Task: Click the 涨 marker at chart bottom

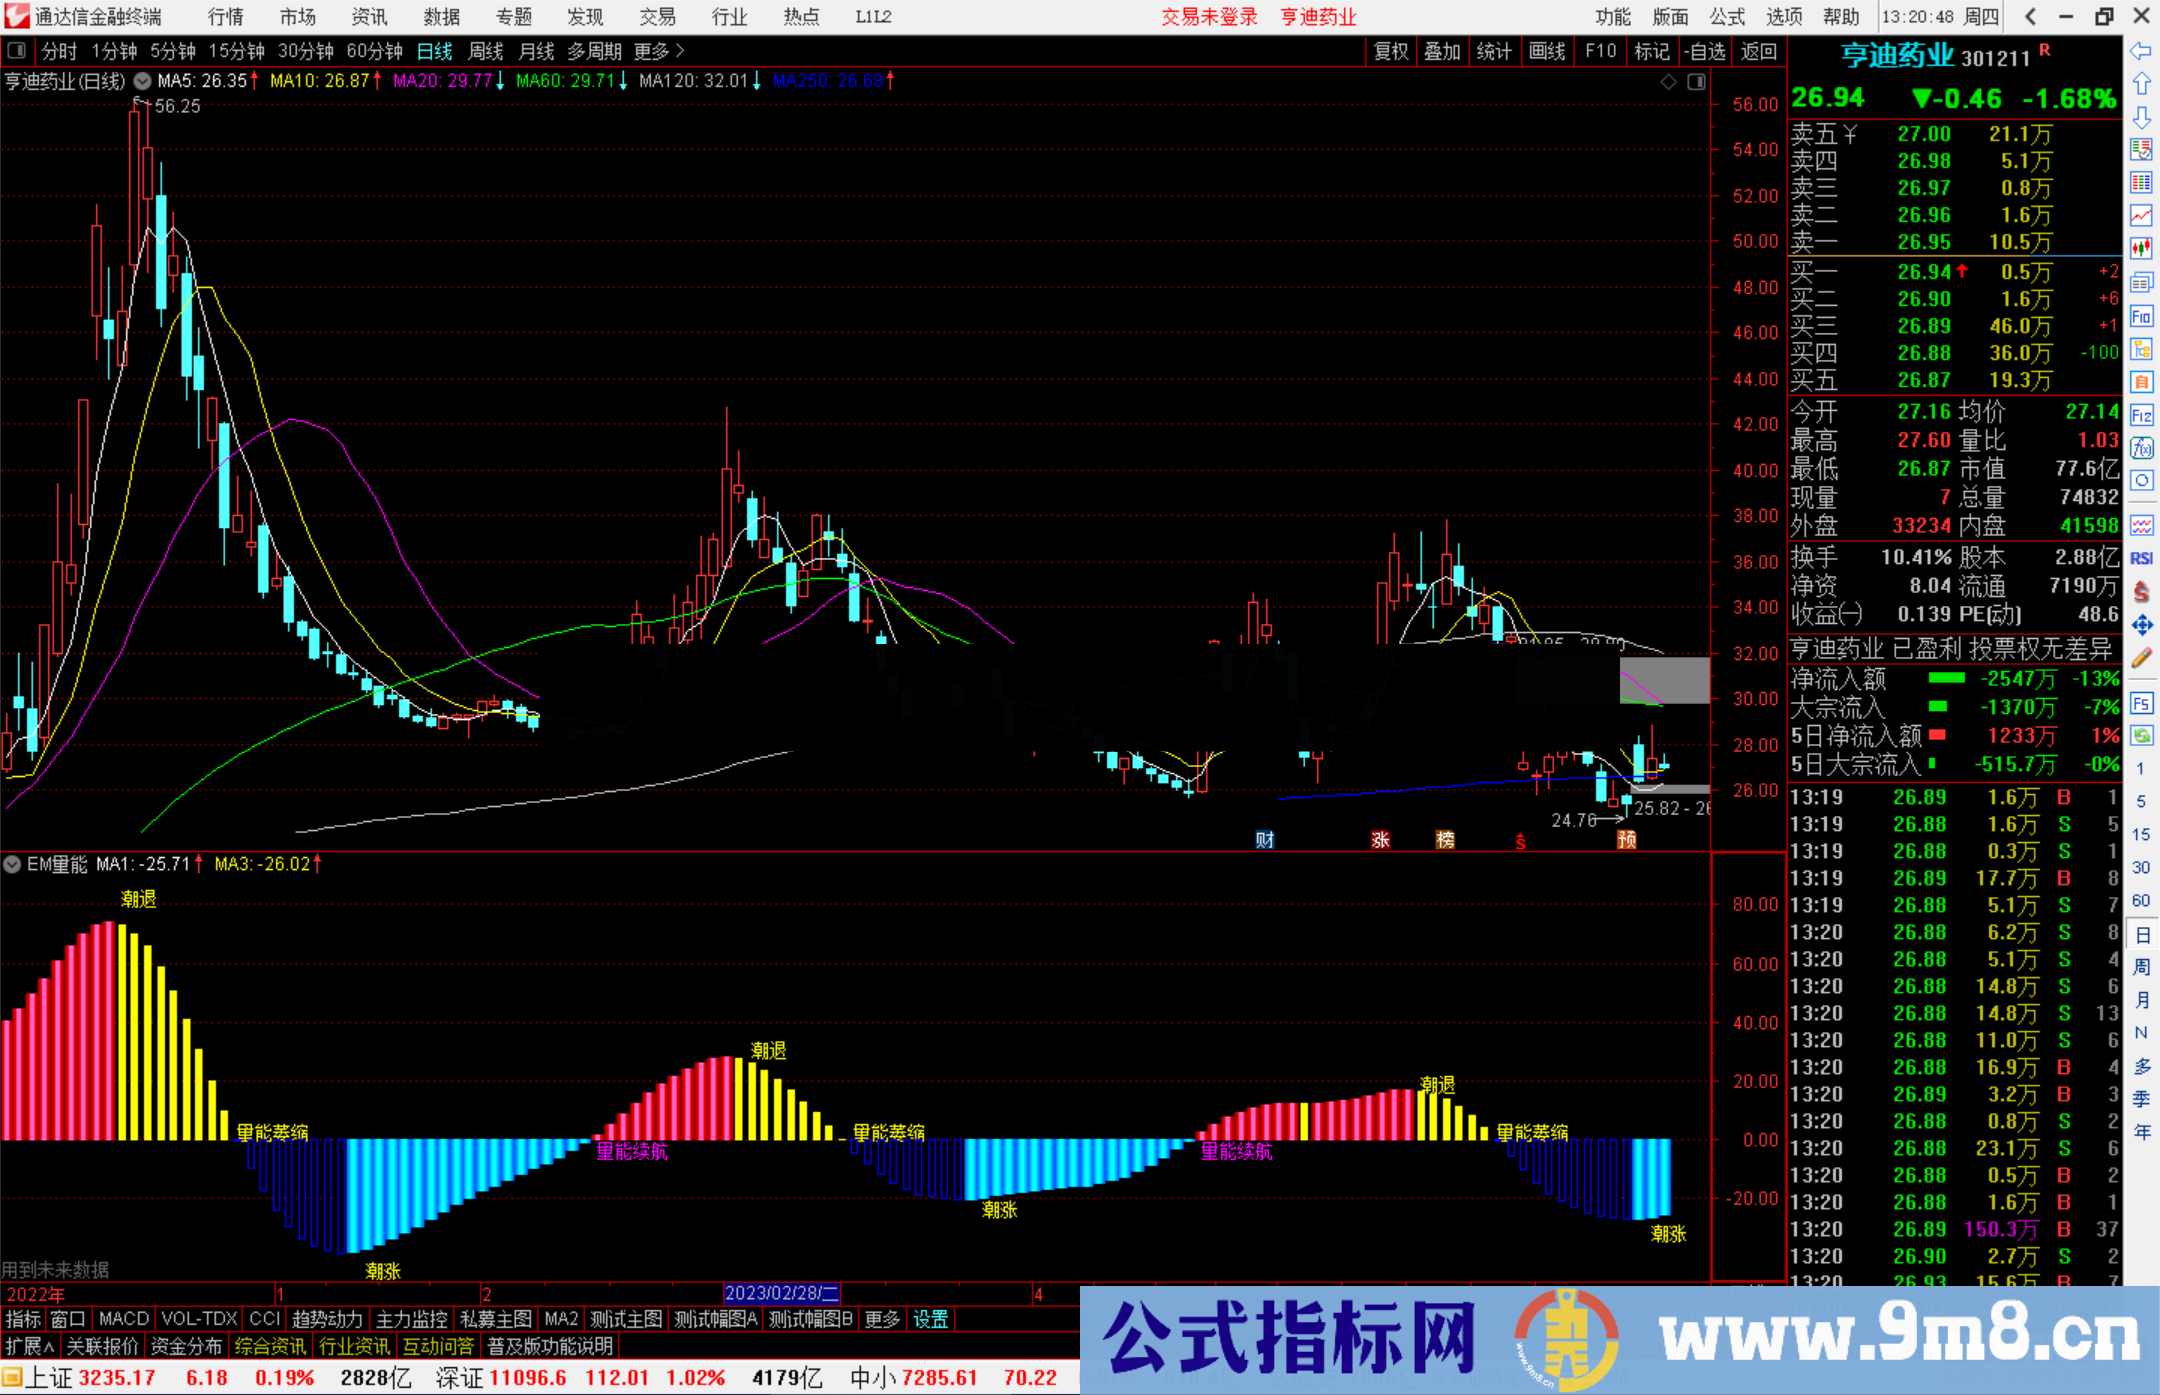Action: point(1381,840)
